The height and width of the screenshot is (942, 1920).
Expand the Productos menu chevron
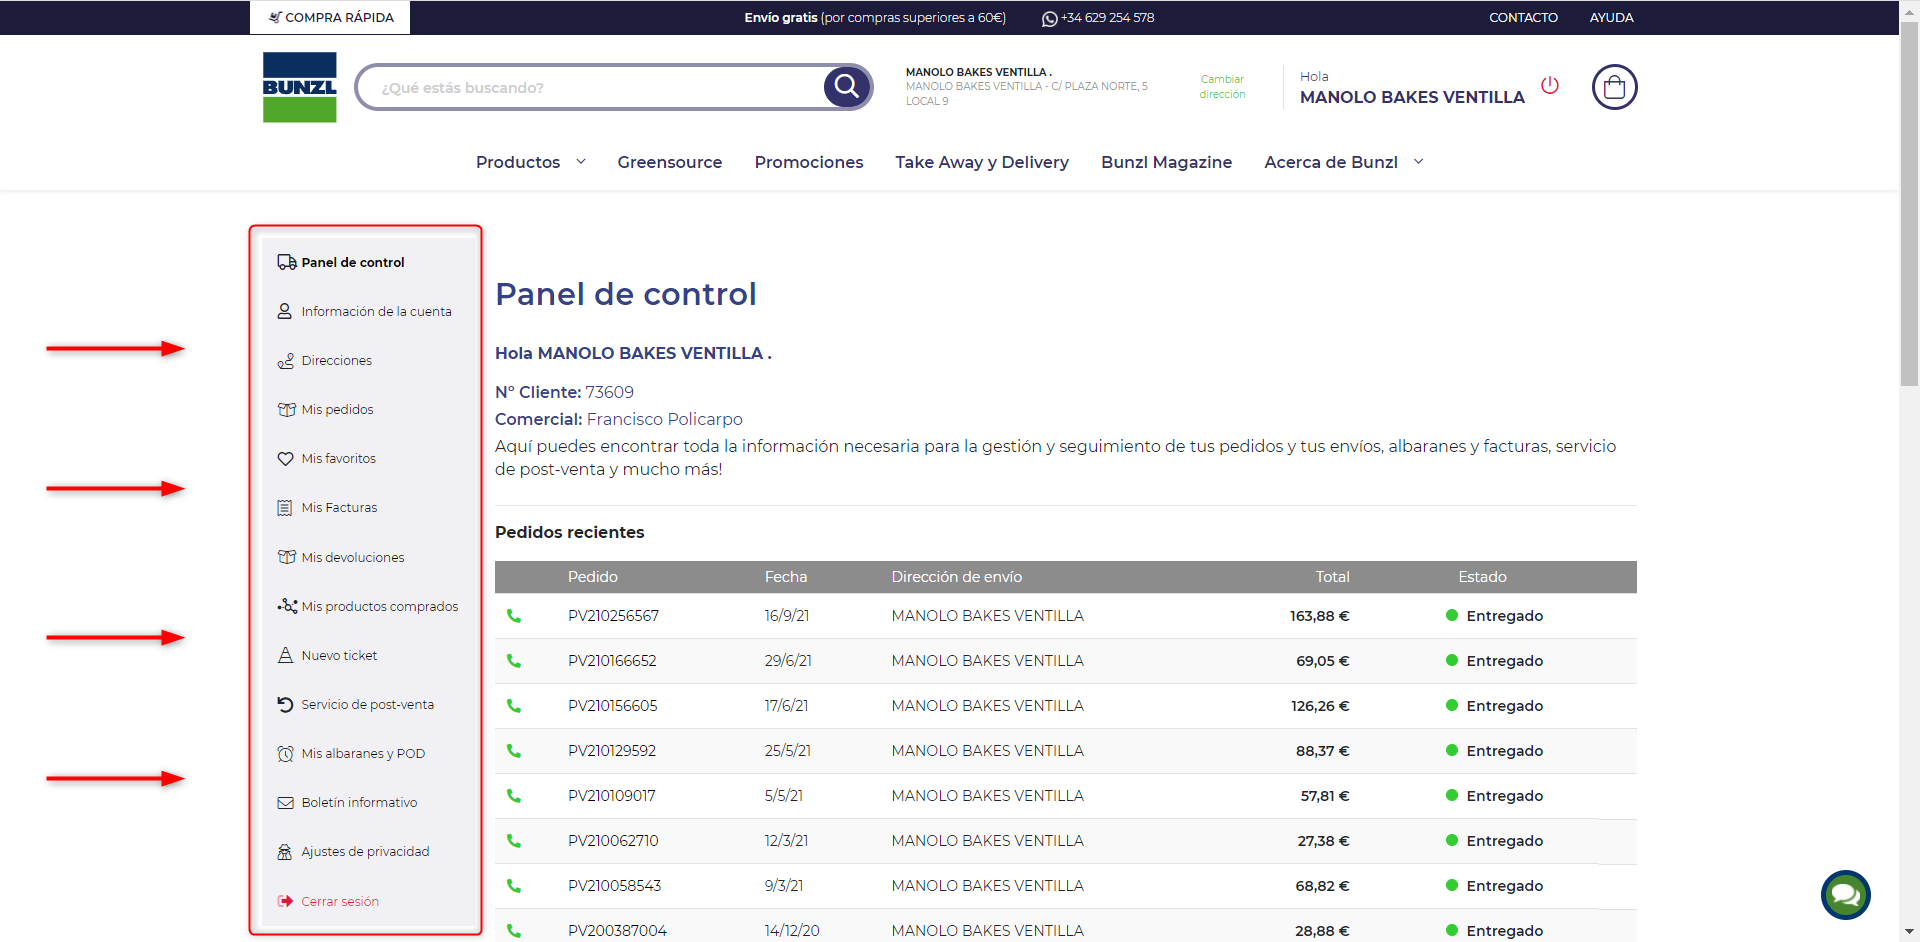coord(581,162)
